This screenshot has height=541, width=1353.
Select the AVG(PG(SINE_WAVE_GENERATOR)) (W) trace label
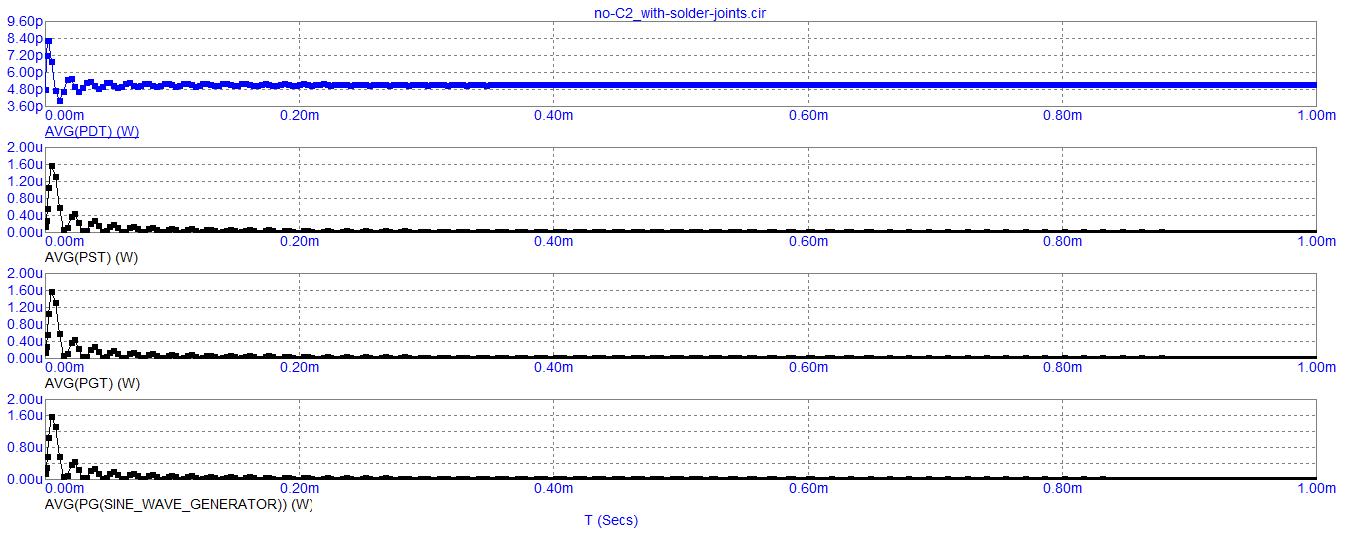(179, 505)
